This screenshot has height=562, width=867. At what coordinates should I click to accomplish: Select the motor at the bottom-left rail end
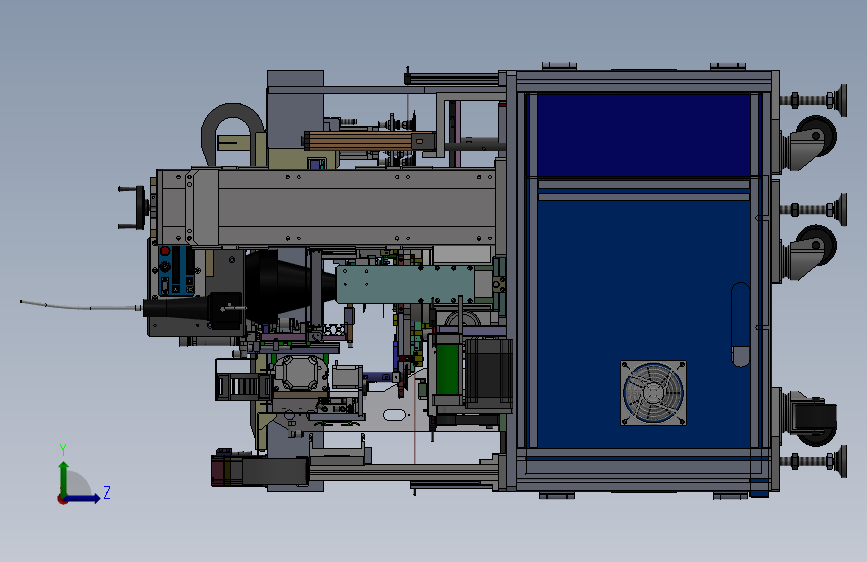260,471
